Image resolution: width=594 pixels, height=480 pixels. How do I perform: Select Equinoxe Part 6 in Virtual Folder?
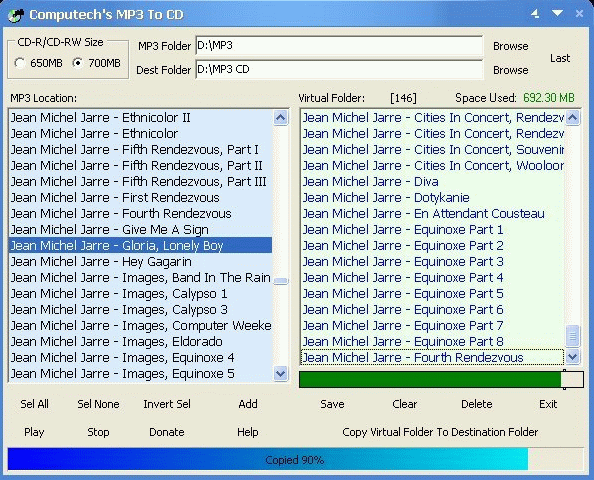pyautogui.click(x=432, y=310)
